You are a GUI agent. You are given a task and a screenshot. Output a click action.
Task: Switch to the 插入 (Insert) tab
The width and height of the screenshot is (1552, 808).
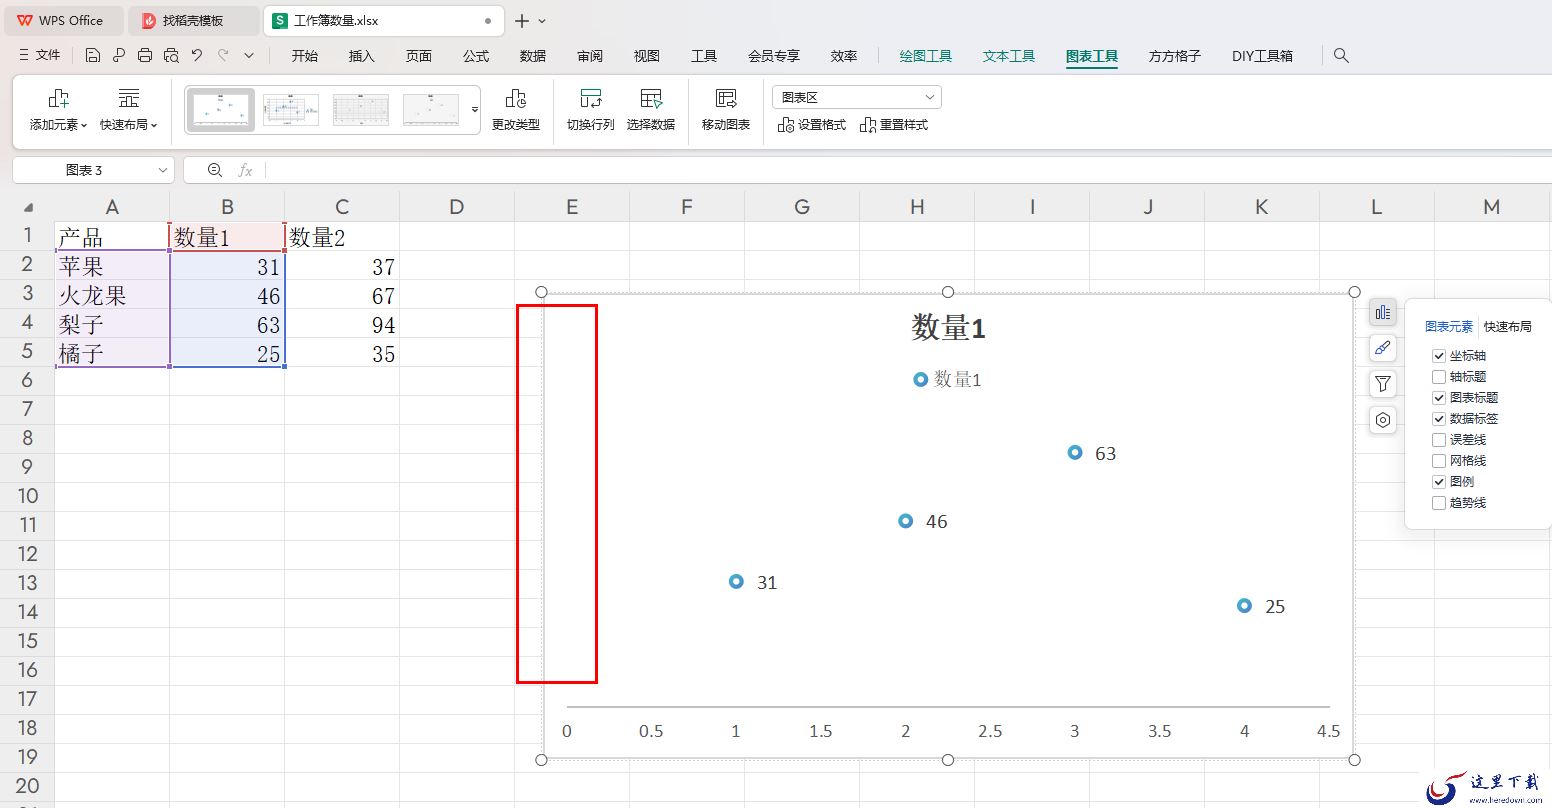[x=362, y=56]
